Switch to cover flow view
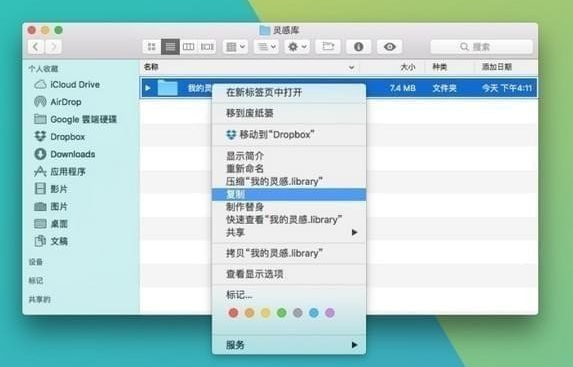This screenshot has width=573, height=367. pyautogui.click(x=207, y=47)
